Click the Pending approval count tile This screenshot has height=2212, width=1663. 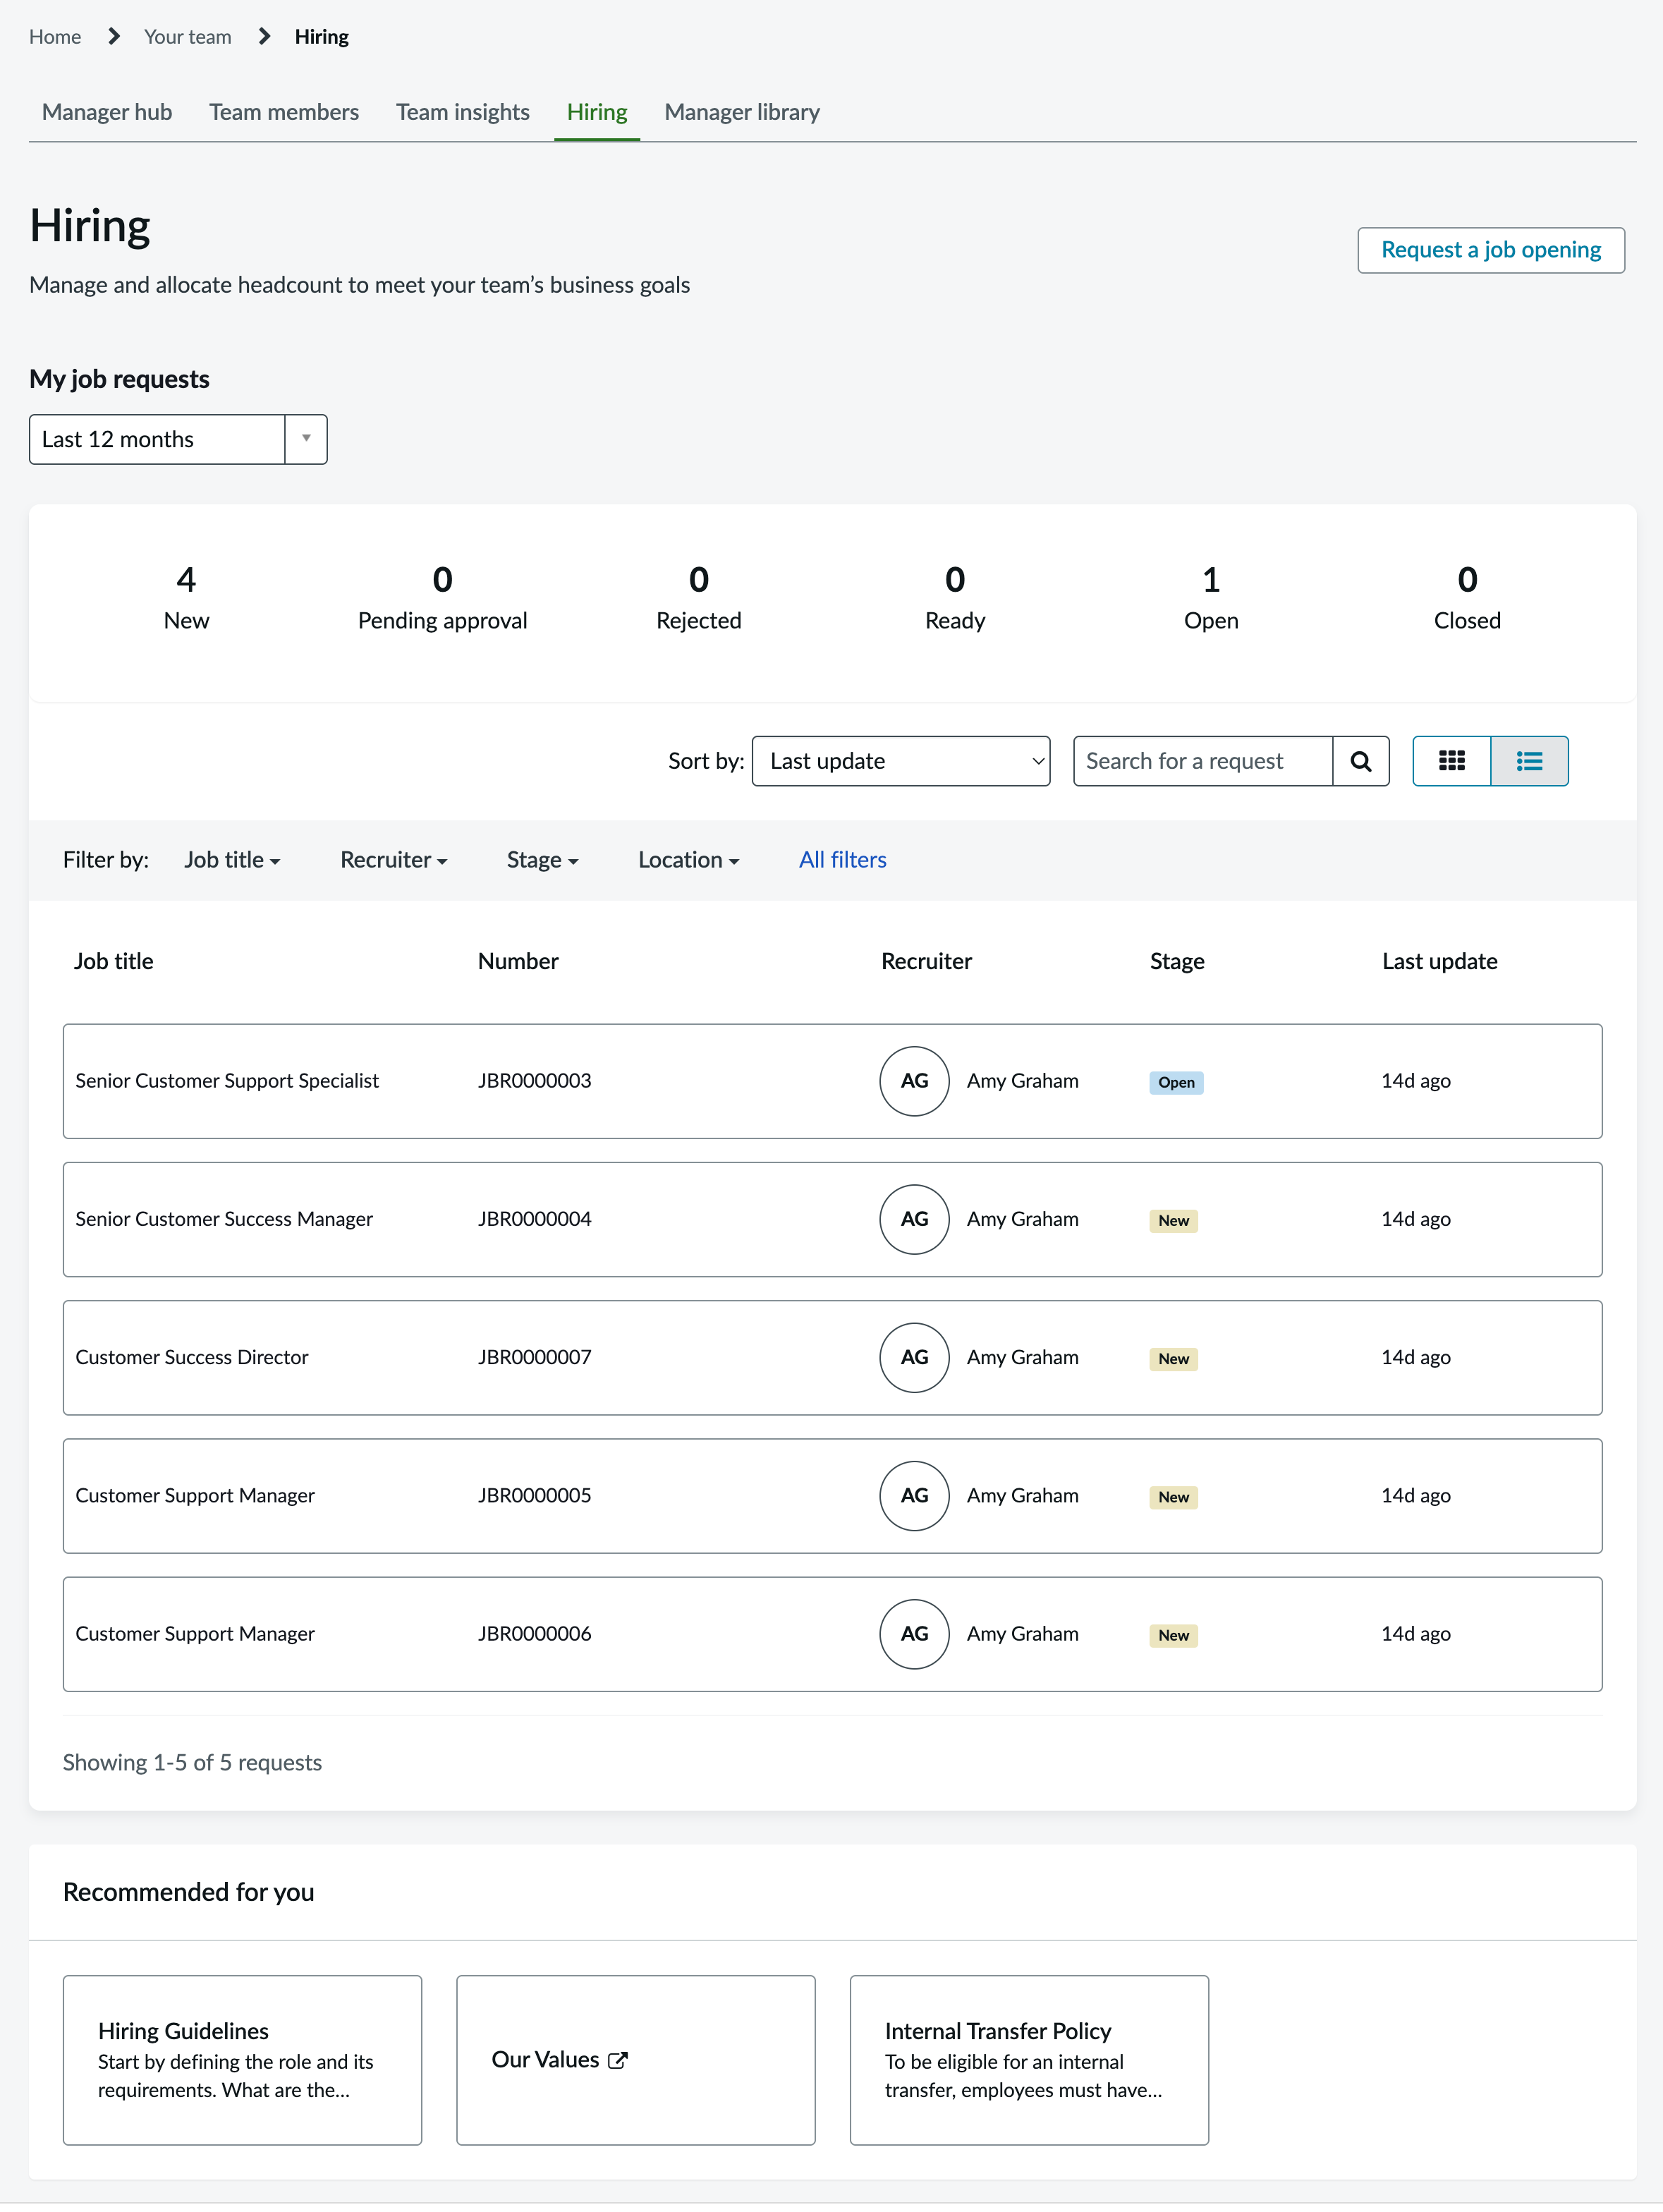442,598
